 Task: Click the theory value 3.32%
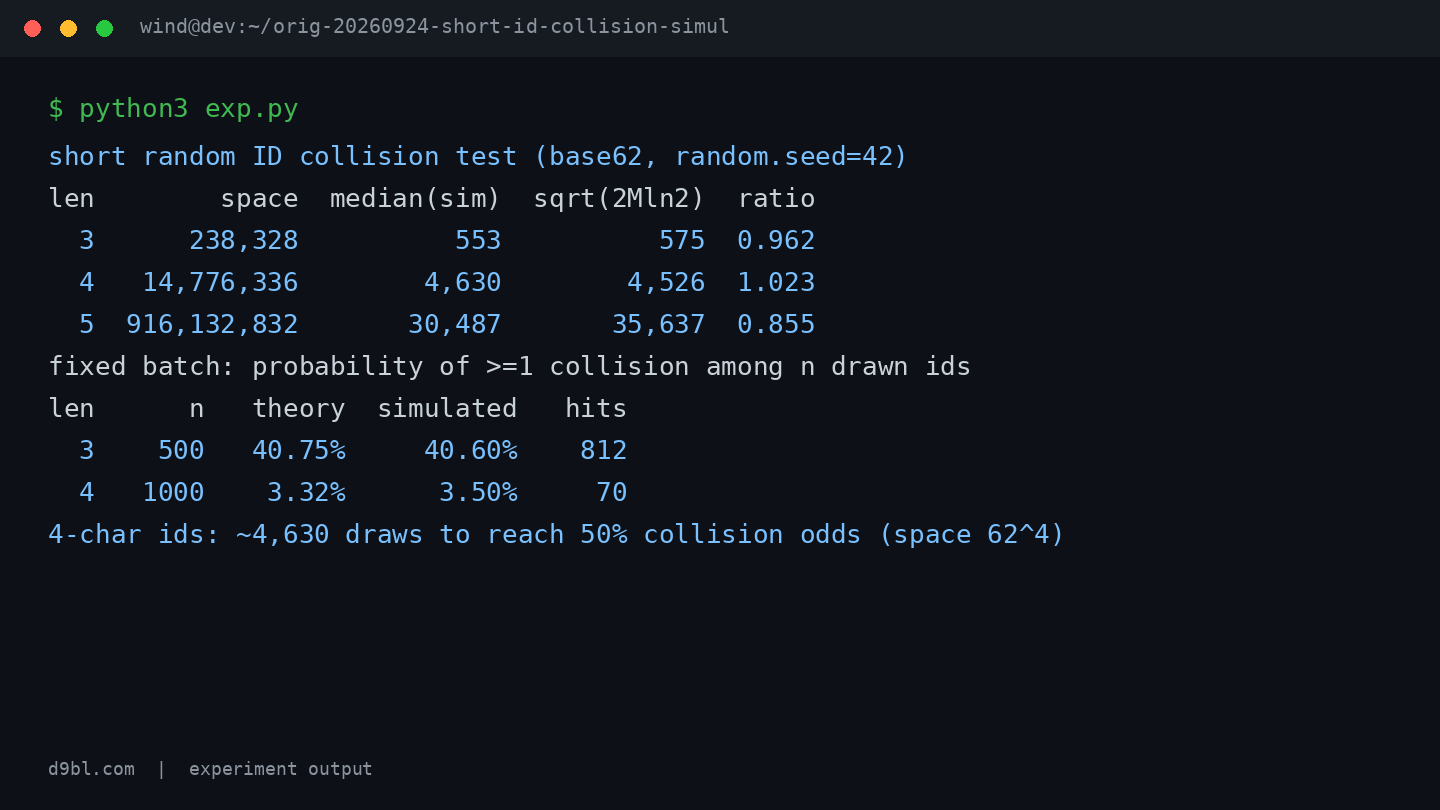pyautogui.click(x=306, y=493)
